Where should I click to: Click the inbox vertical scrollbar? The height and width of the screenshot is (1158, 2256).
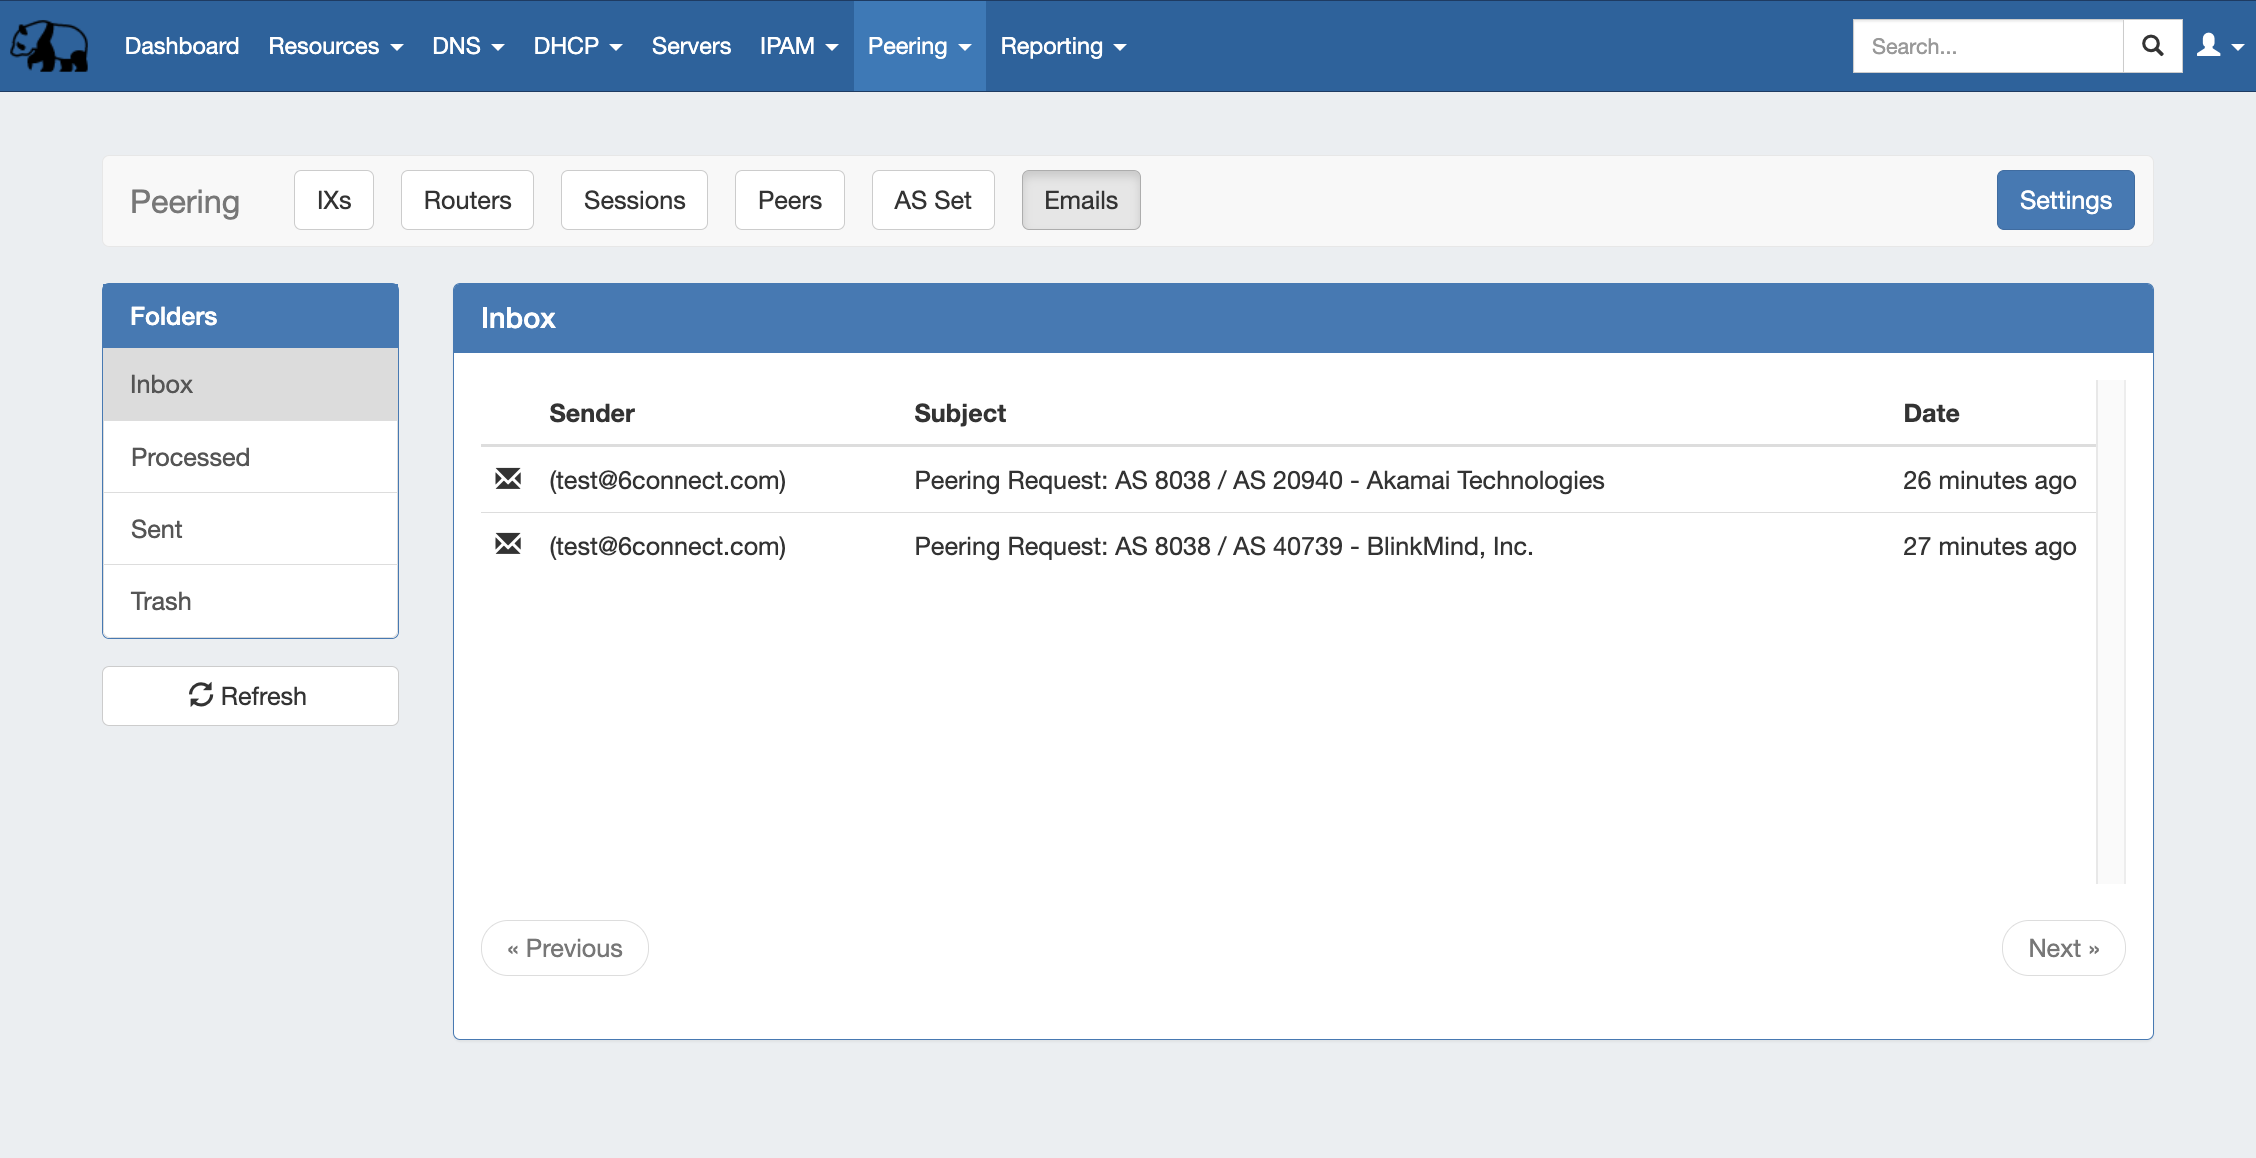(x=2110, y=630)
